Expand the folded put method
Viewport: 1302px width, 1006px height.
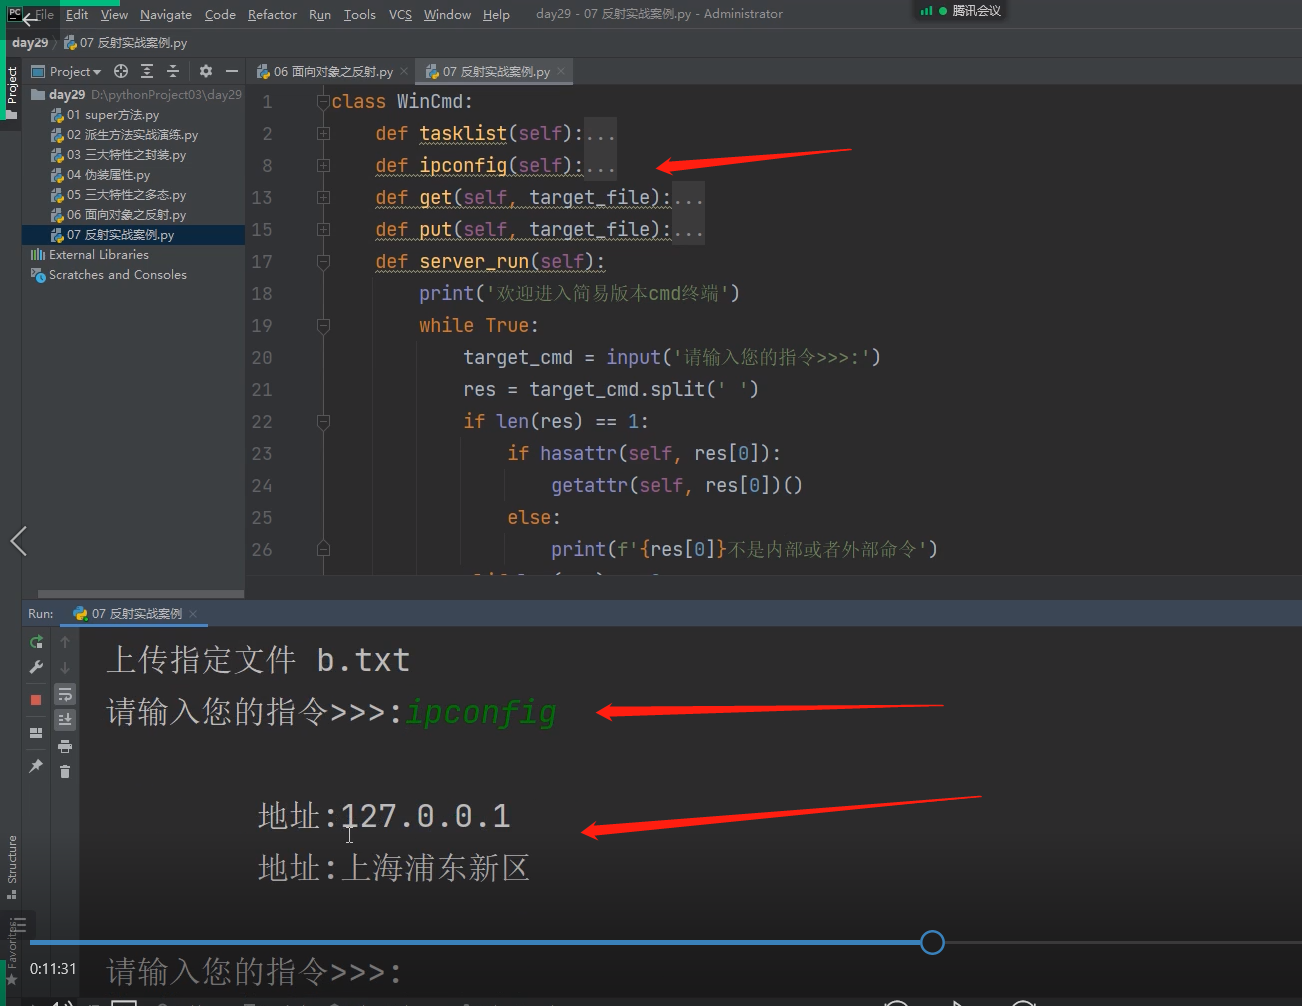coord(323,230)
